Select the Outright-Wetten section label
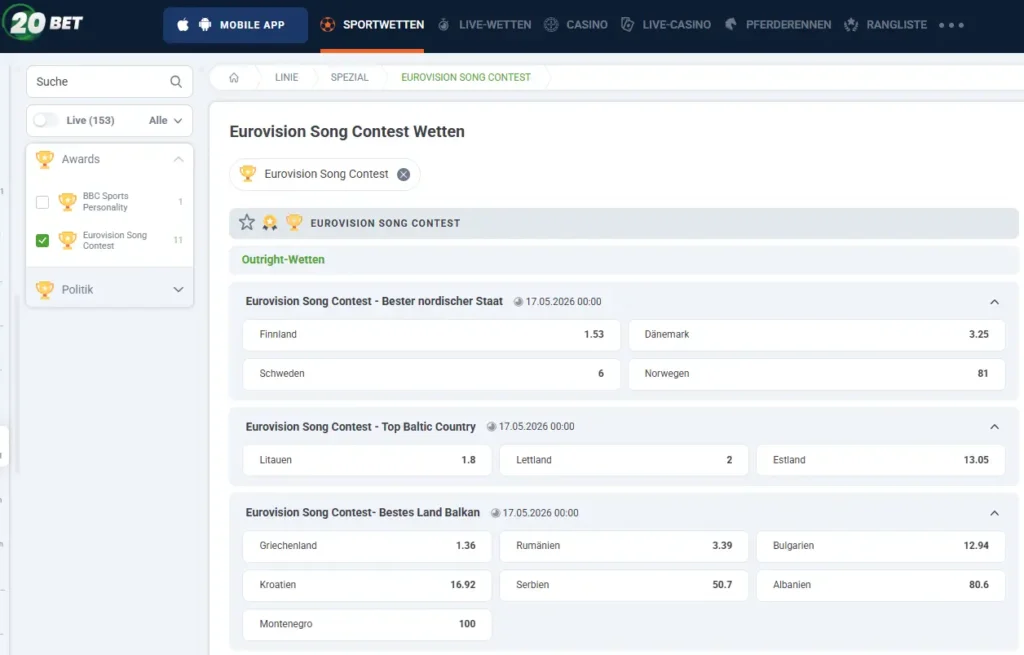 (283, 259)
